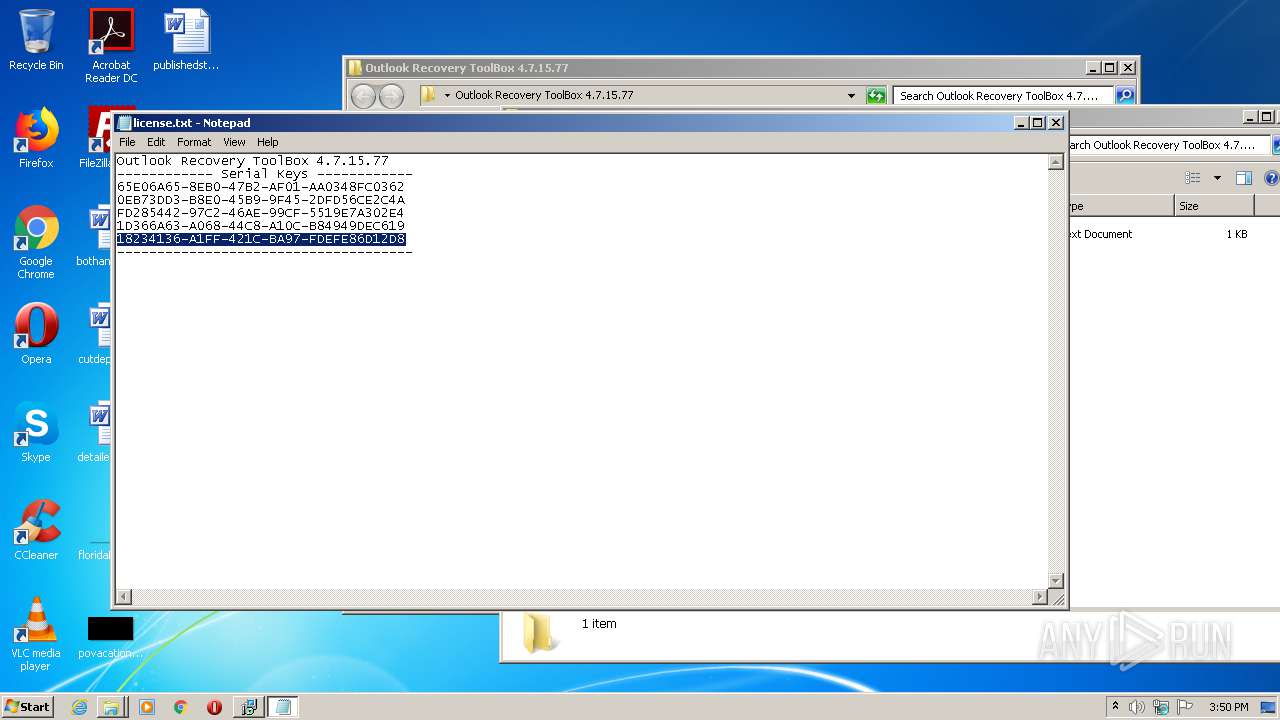Open the Action Center flag icon
1280x720 pixels.
click(1186, 707)
